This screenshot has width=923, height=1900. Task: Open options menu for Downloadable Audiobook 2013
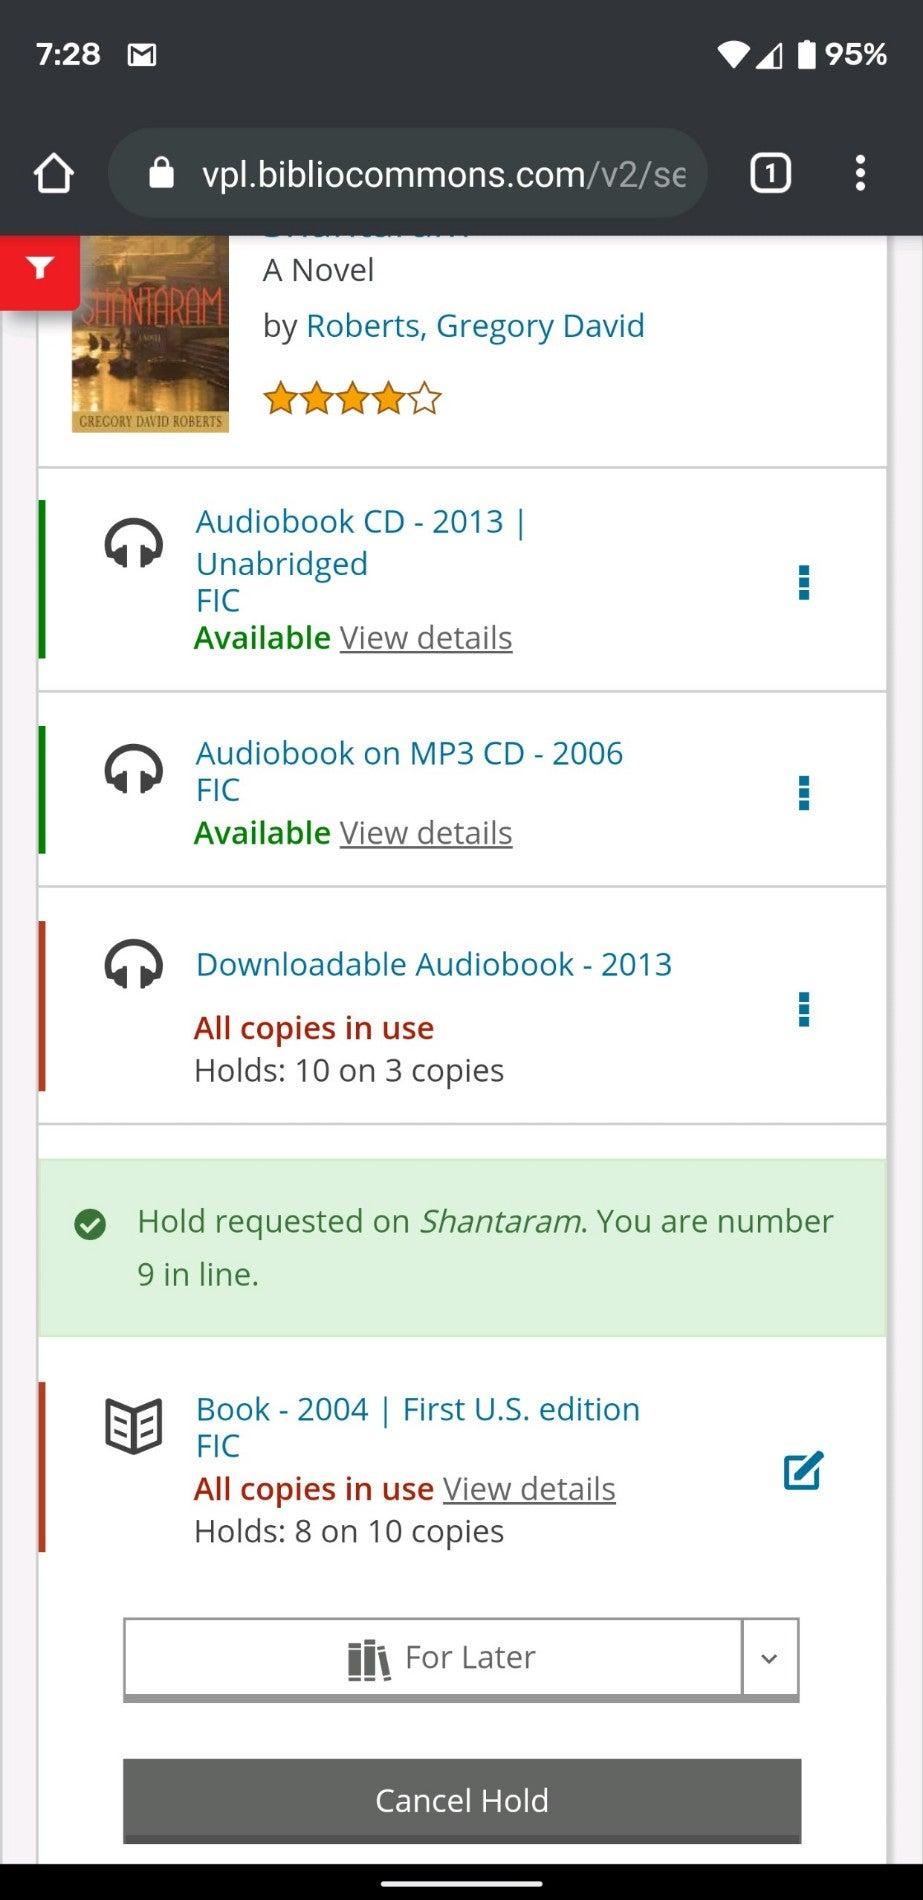click(x=803, y=1009)
